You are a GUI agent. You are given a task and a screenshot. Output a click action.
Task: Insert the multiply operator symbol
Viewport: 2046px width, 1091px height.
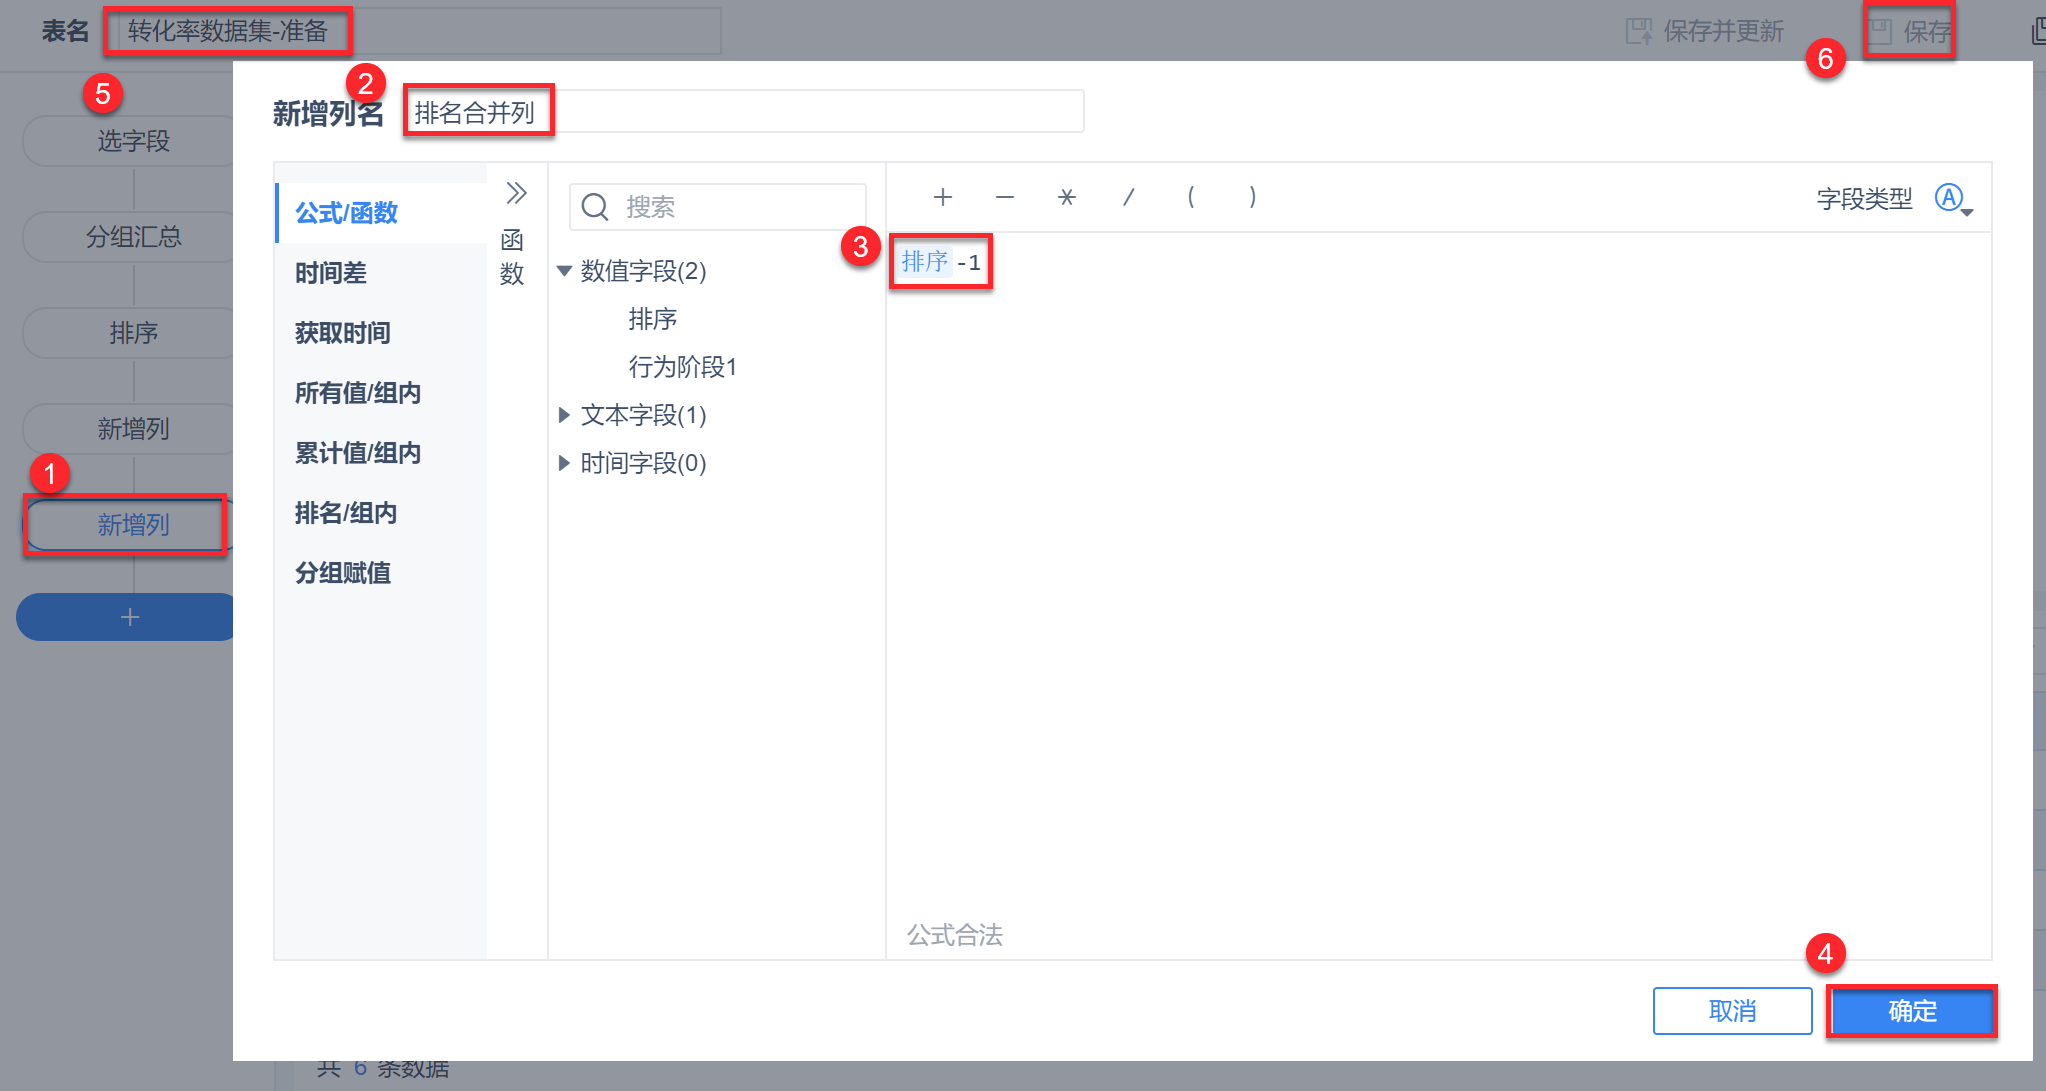1067,197
